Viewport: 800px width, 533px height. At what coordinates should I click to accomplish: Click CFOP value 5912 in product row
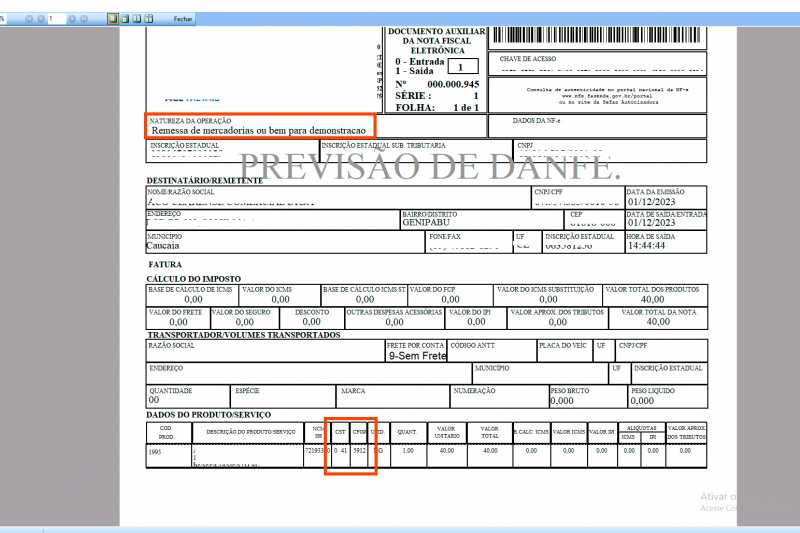[x=360, y=451]
